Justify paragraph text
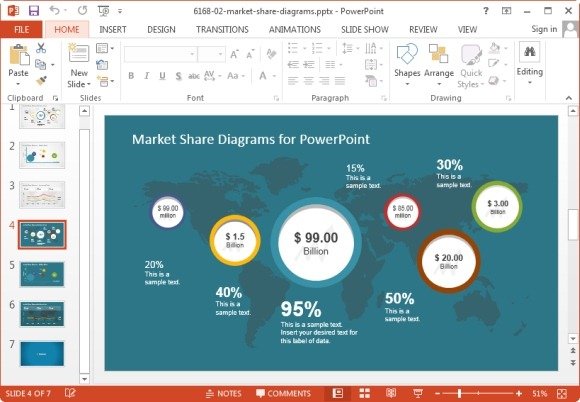This screenshot has height=402, width=580. click(x=340, y=80)
